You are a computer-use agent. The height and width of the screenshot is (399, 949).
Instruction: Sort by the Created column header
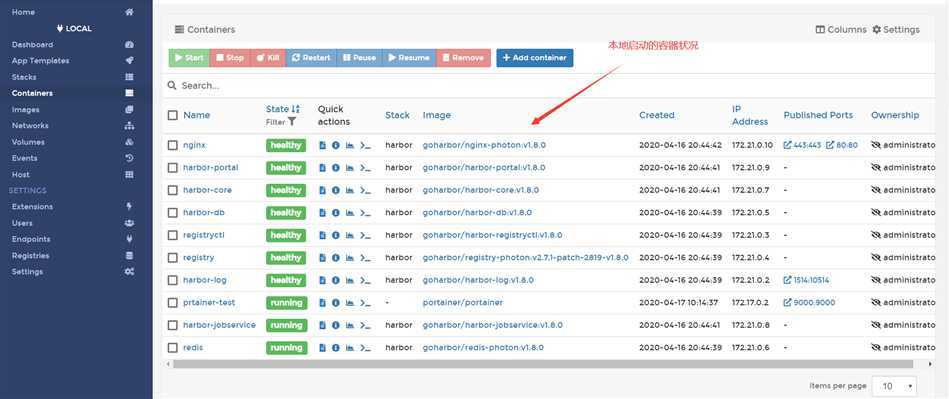(x=657, y=115)
